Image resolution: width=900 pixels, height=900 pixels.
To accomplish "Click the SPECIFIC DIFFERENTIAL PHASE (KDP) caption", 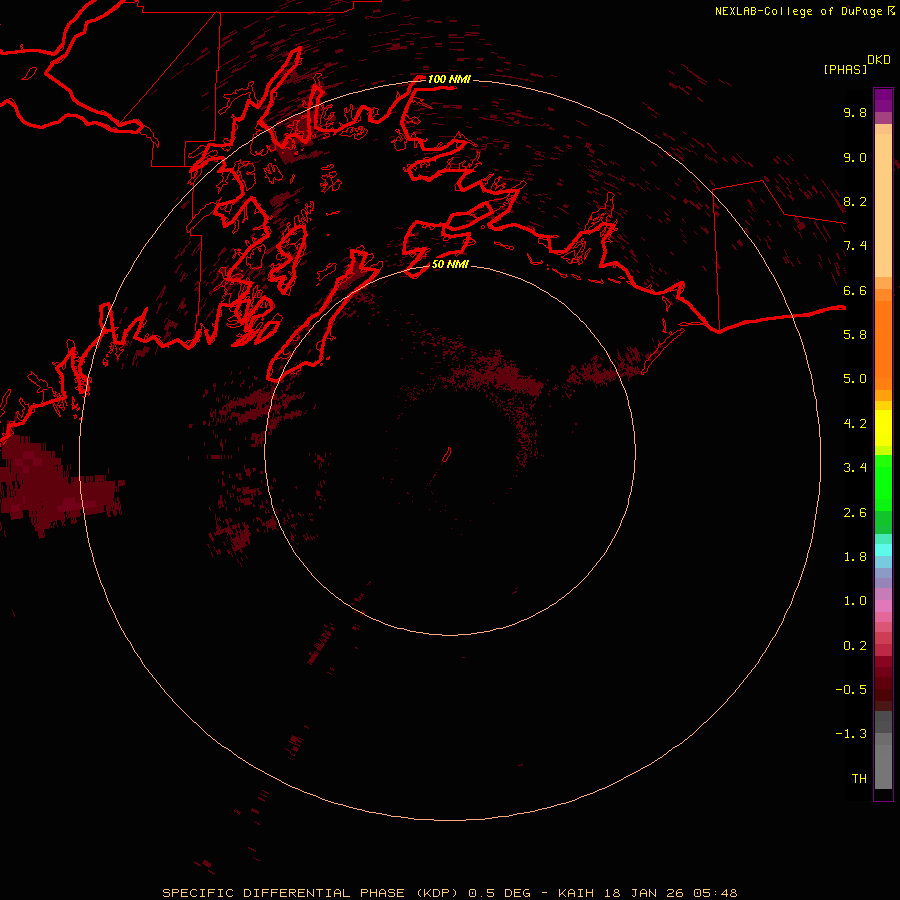I will pos(310,893).
